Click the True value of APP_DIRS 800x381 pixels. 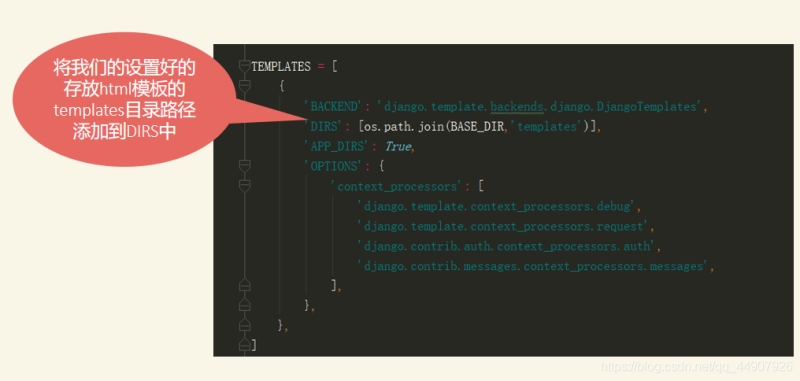(397, 146)
